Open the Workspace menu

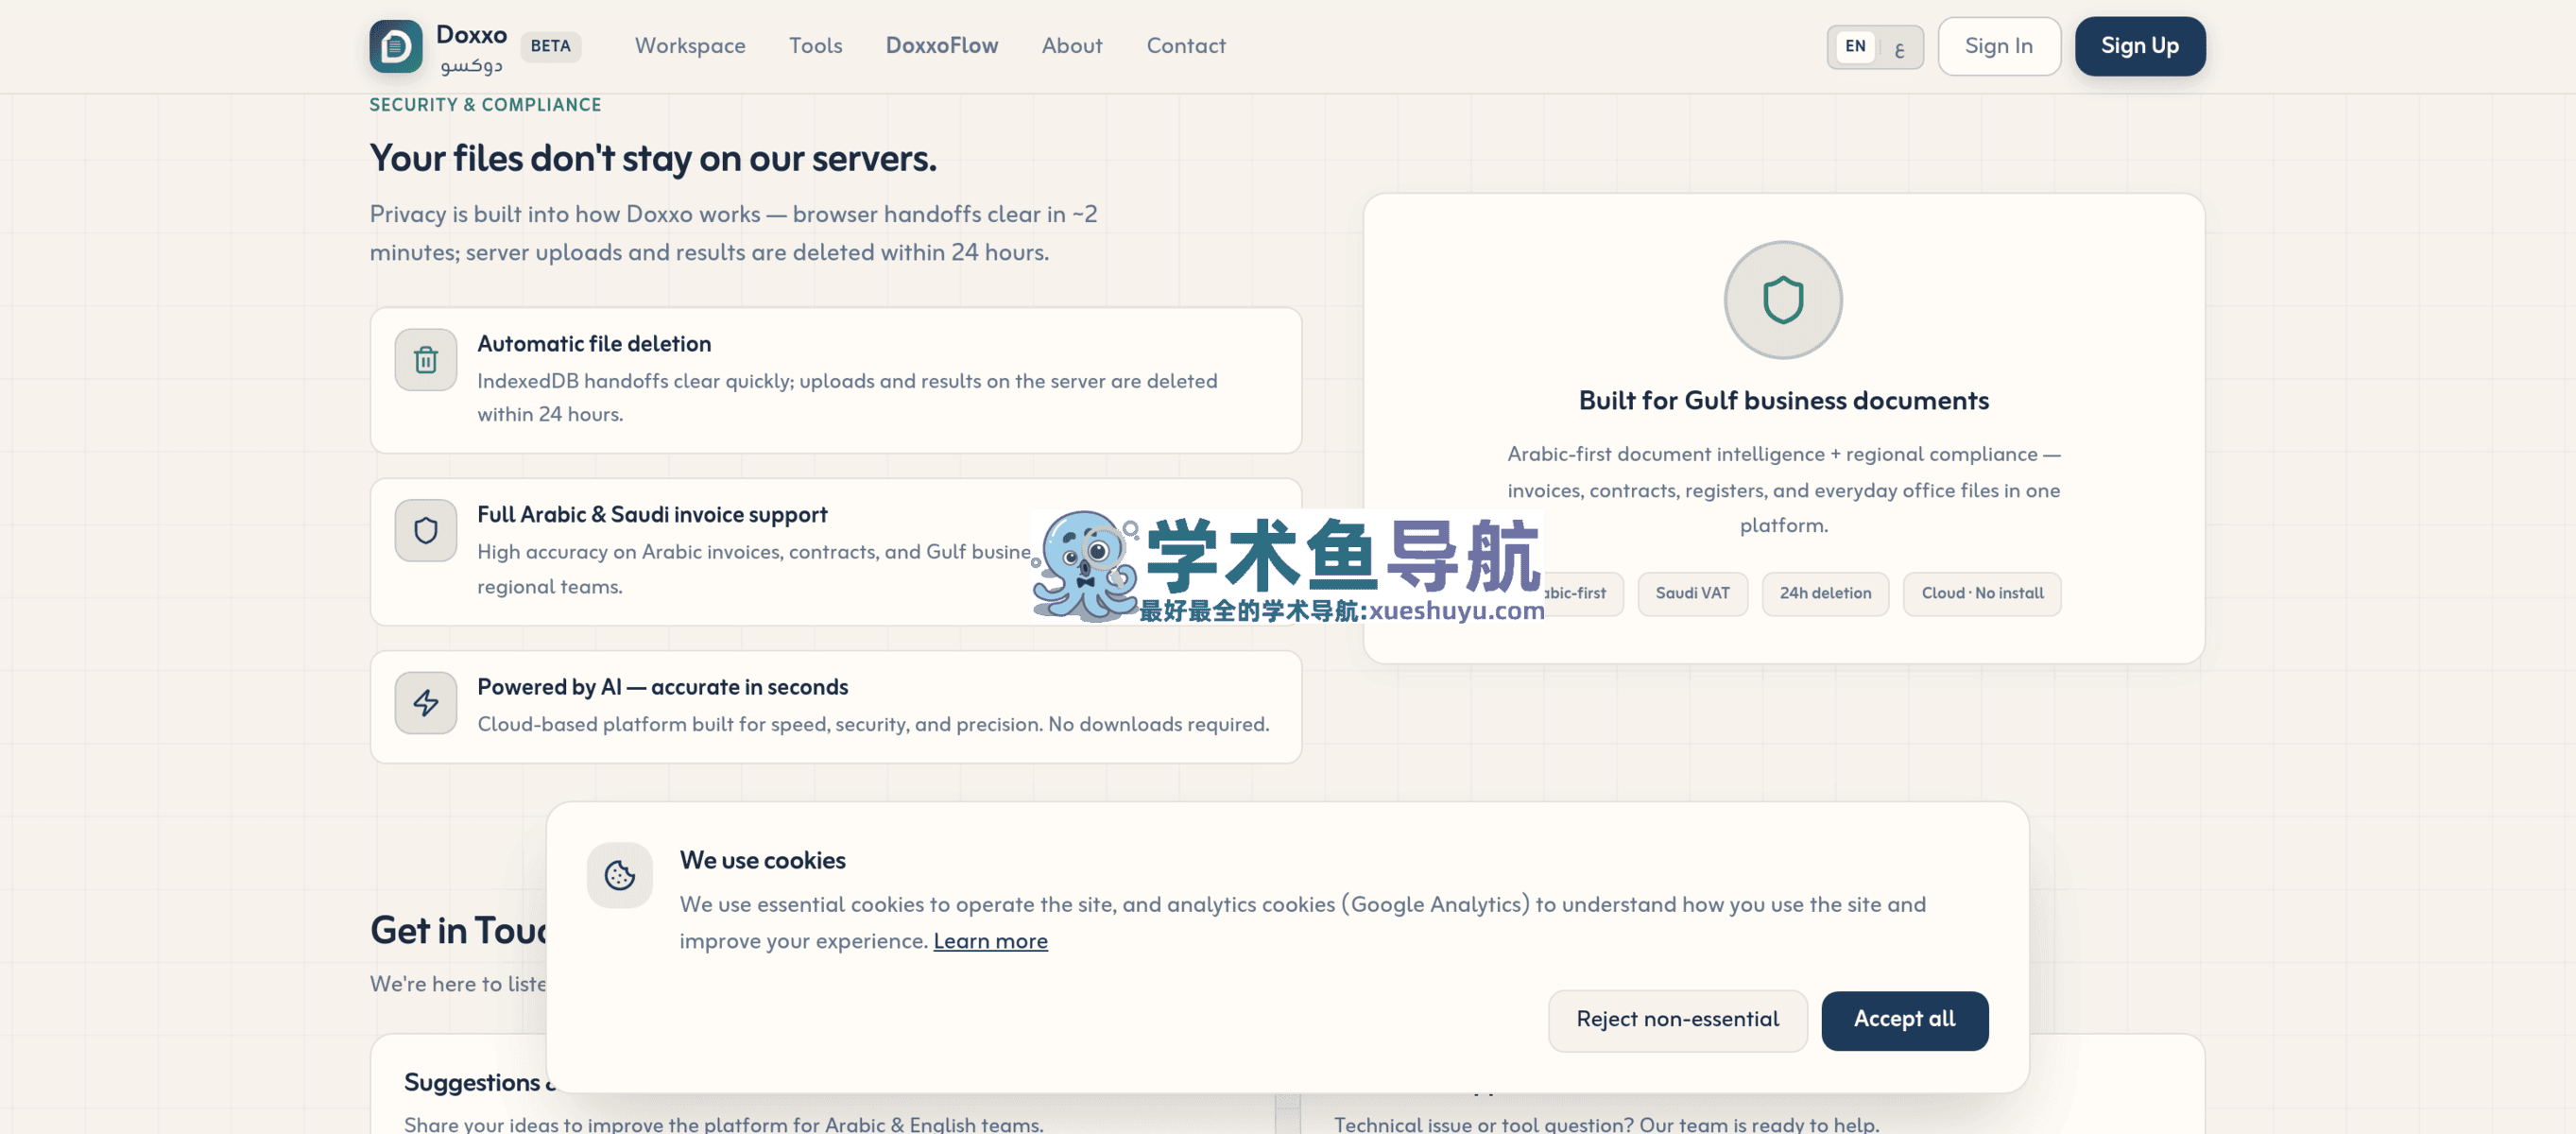[x=690, y=46]
